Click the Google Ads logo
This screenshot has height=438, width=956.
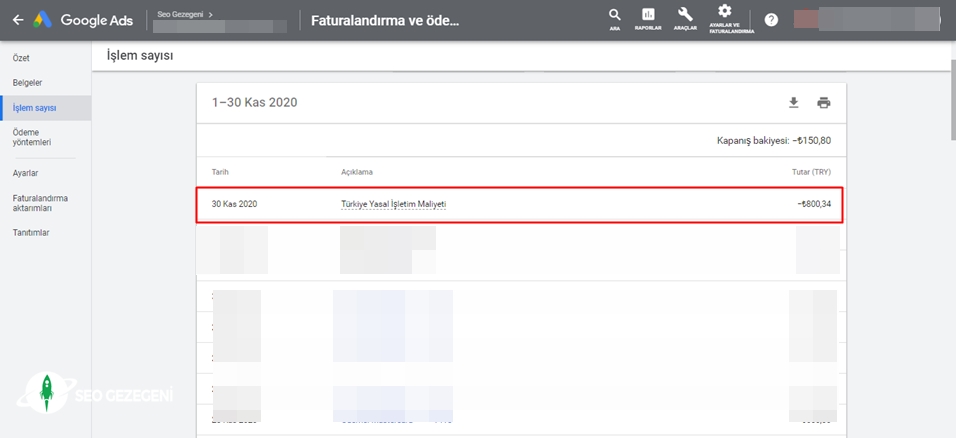point(83,20)
